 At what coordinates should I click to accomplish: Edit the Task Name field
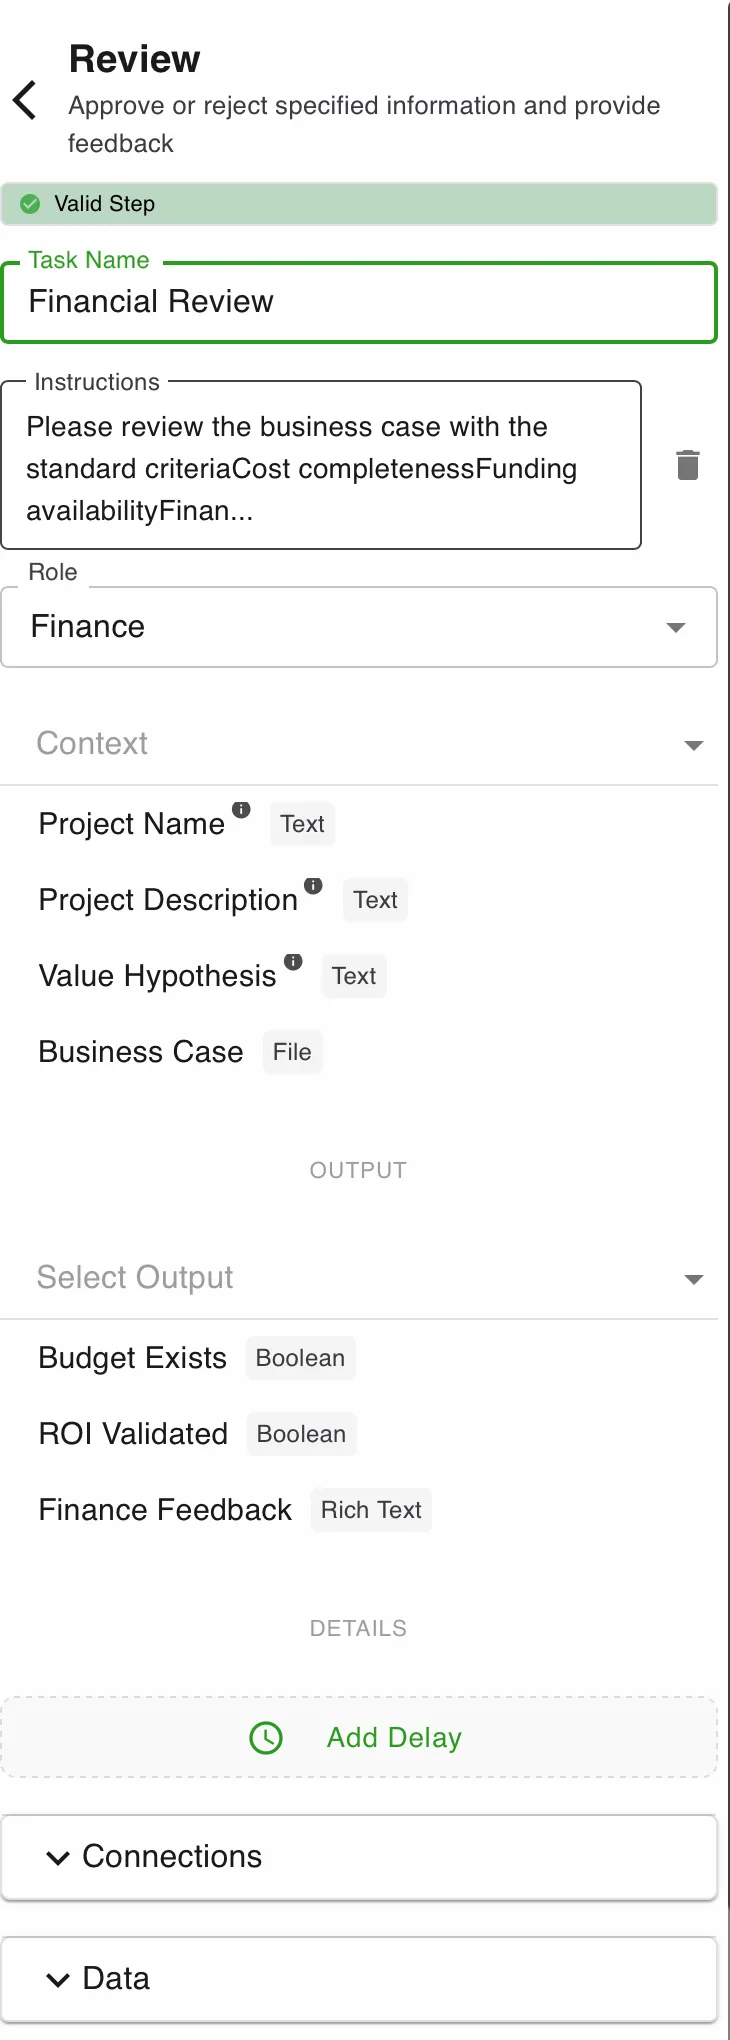pos(359,302)
